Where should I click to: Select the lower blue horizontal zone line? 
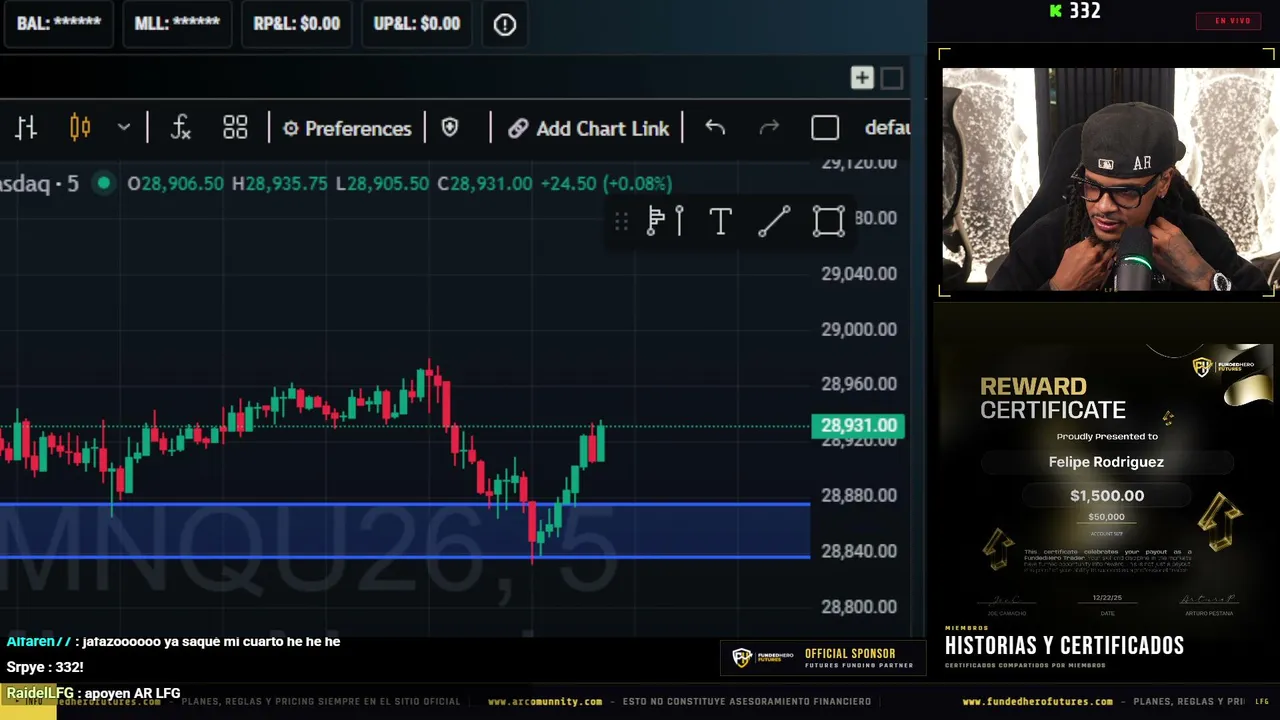tap(405, 556)
